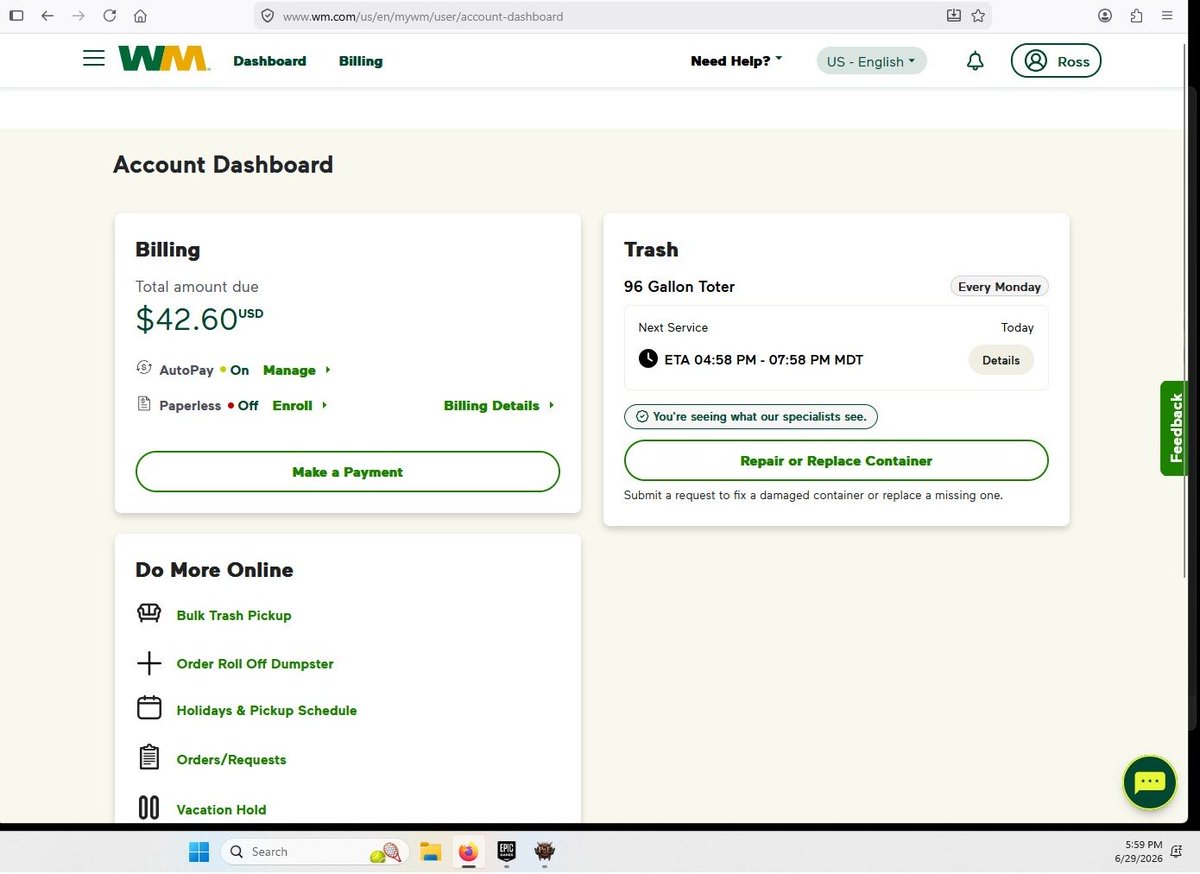Click the AutoPay dollar icon
Screen dimensions: 1200x874
pyautogui.click(x=143, y=368)
